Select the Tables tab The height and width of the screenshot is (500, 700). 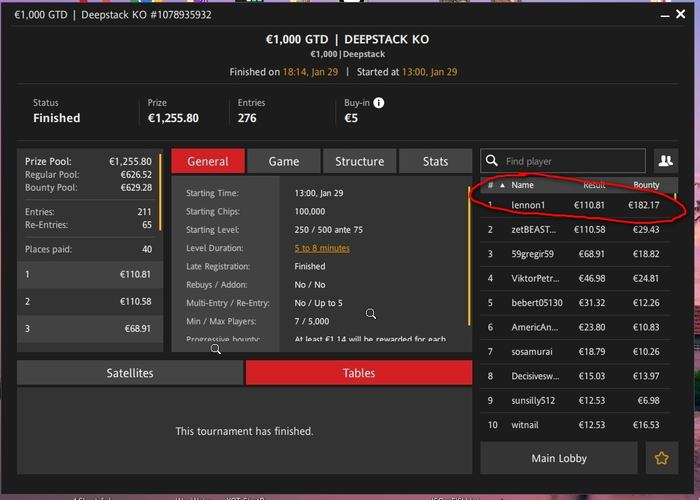pos(359,373)
